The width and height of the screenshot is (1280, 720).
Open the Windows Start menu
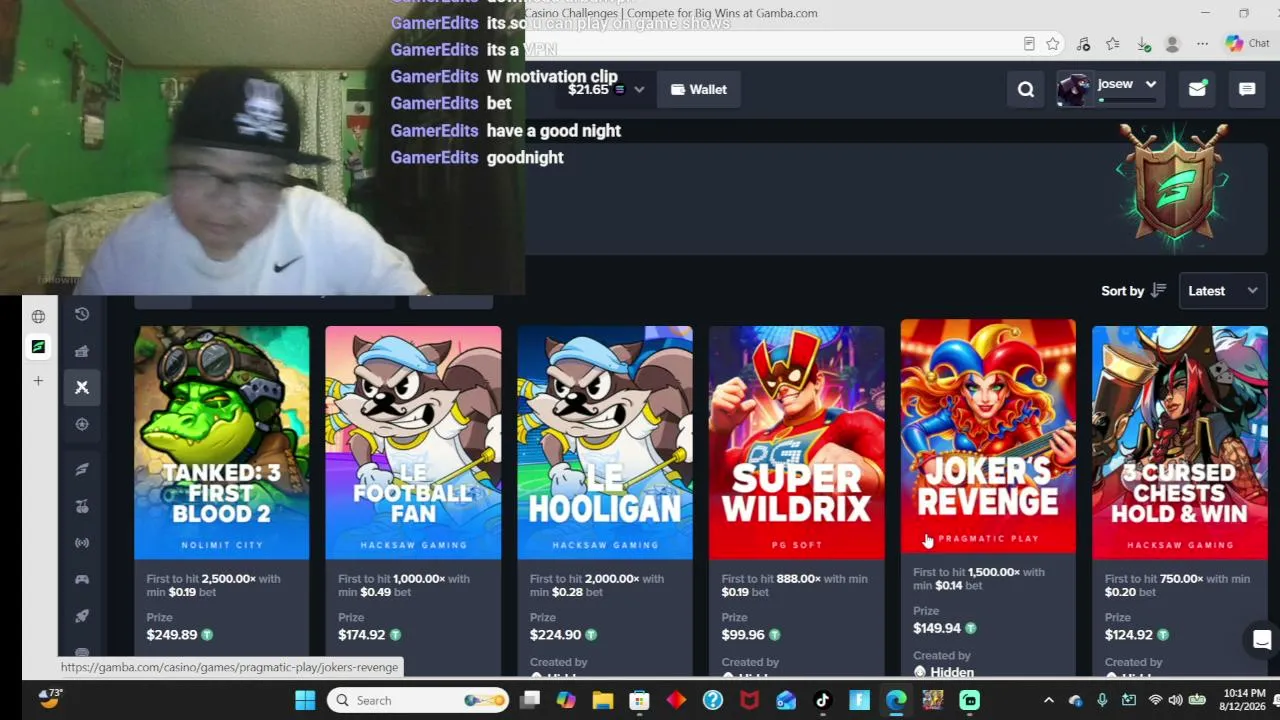click(305, 700)
